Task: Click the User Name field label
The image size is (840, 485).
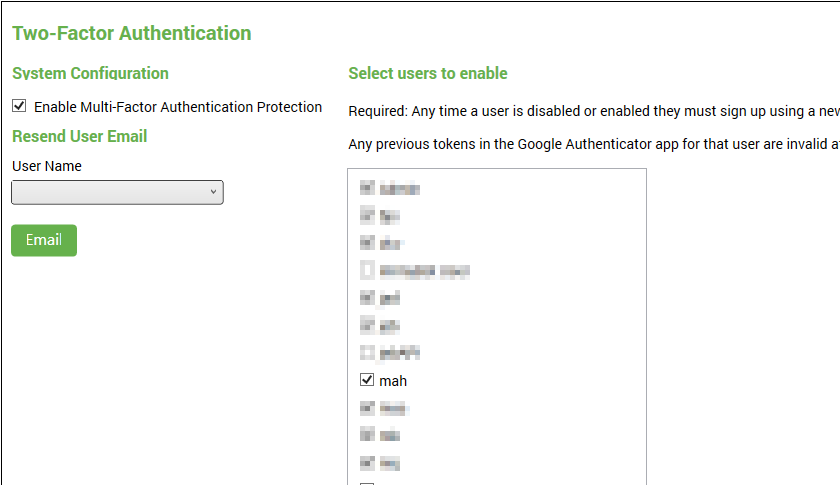Action: [47, 166]
